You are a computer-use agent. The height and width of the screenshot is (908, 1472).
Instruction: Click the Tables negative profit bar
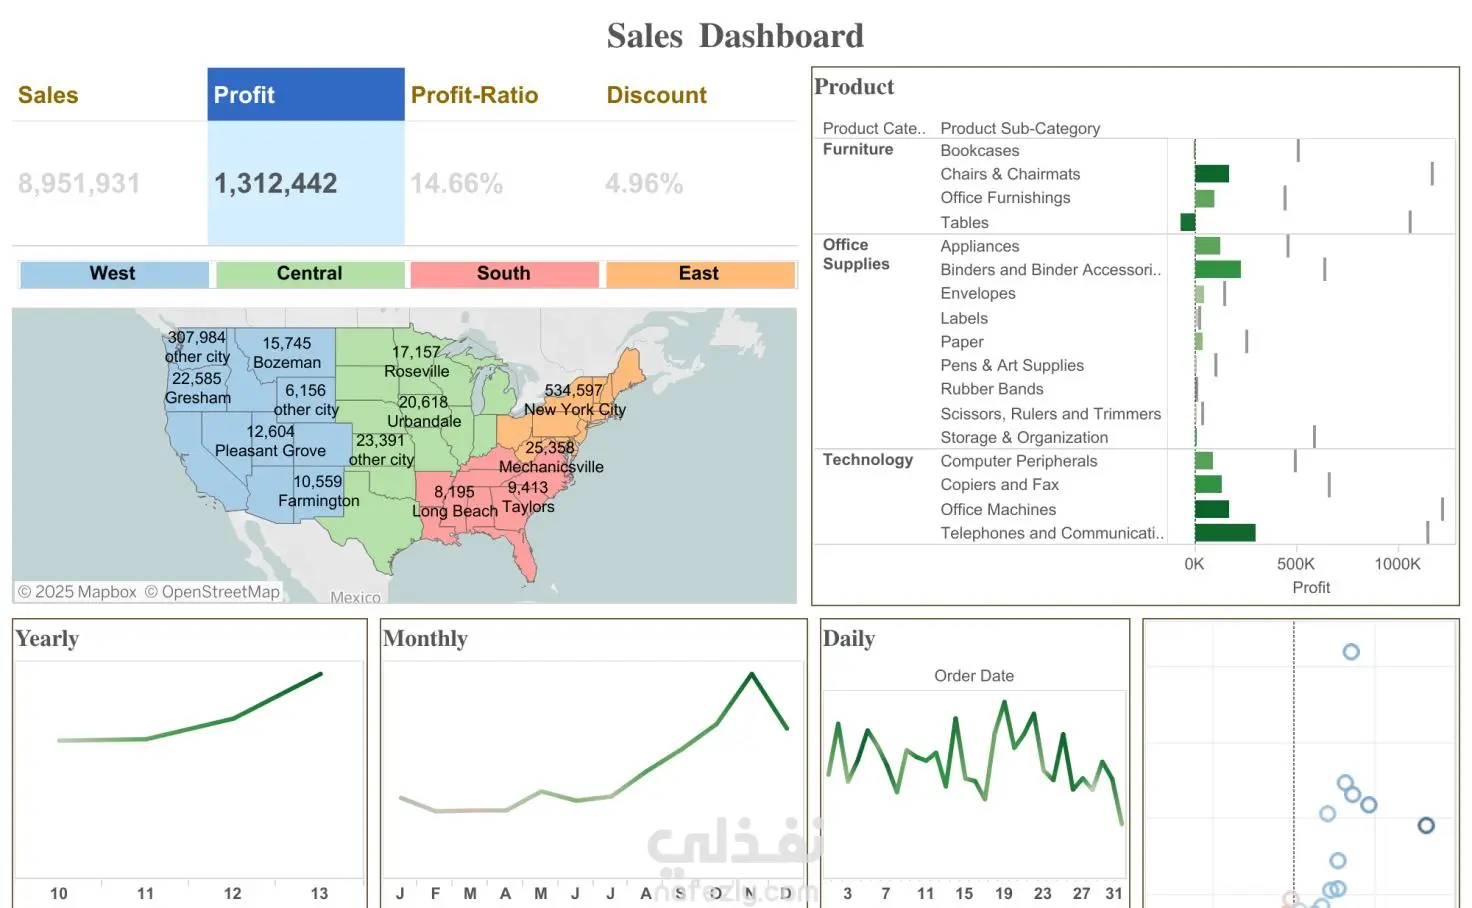point(1188,222)
